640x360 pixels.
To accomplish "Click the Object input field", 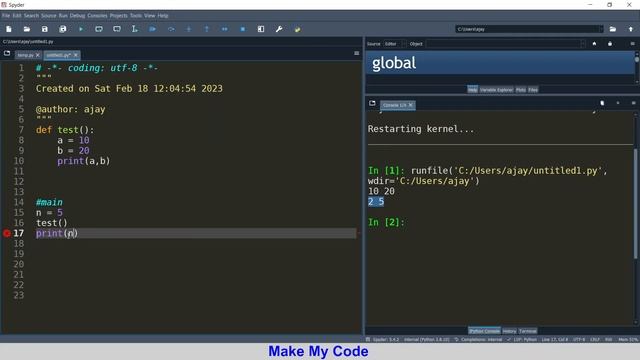I will click(503, 44).
